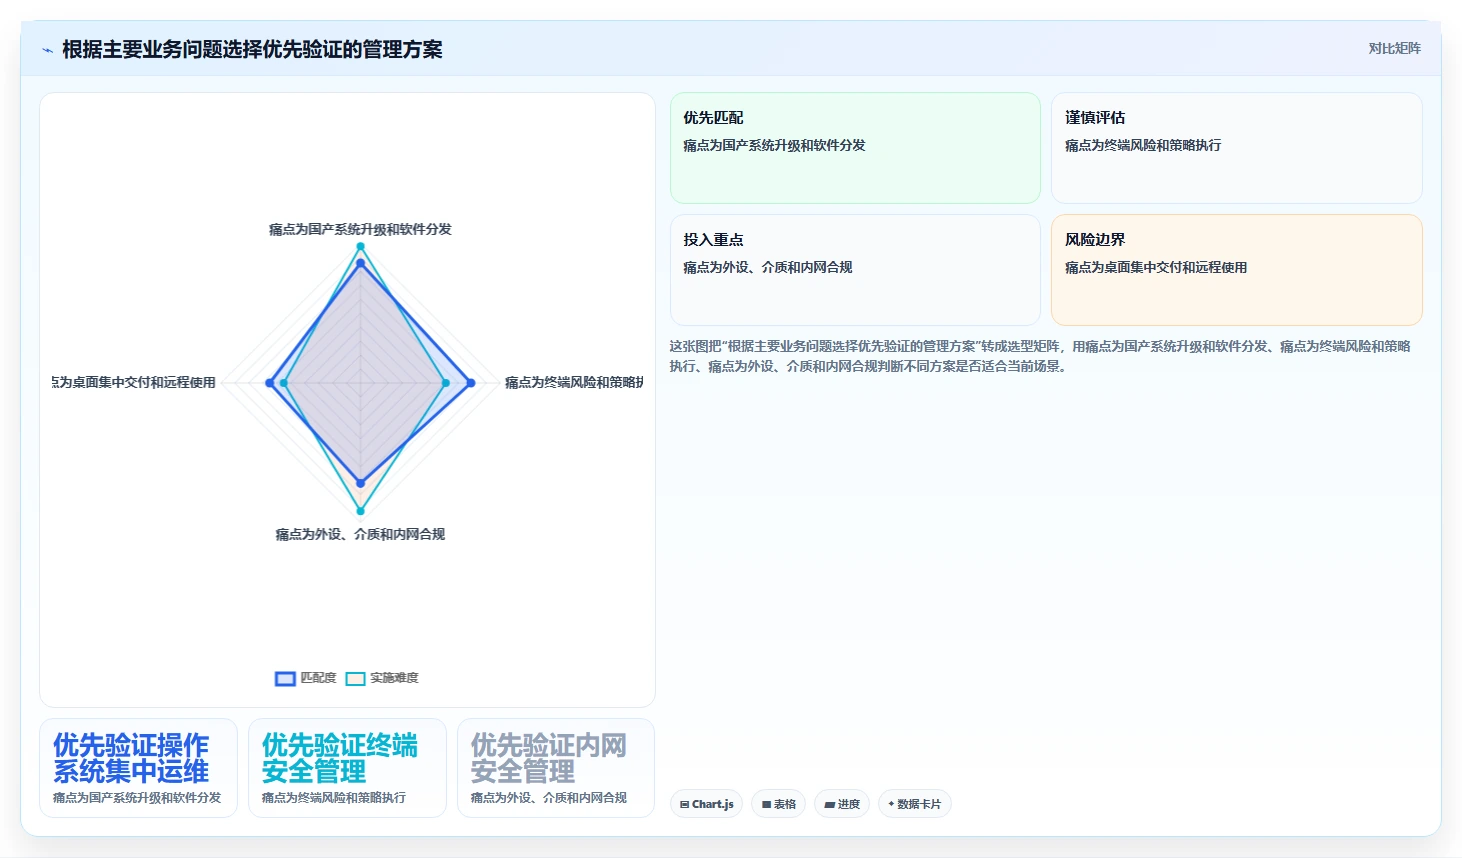Click 痛点为桌面集中交付和远程使用 text in 风险边界 card
The image size is (1462, 858).
(1155, 267)
